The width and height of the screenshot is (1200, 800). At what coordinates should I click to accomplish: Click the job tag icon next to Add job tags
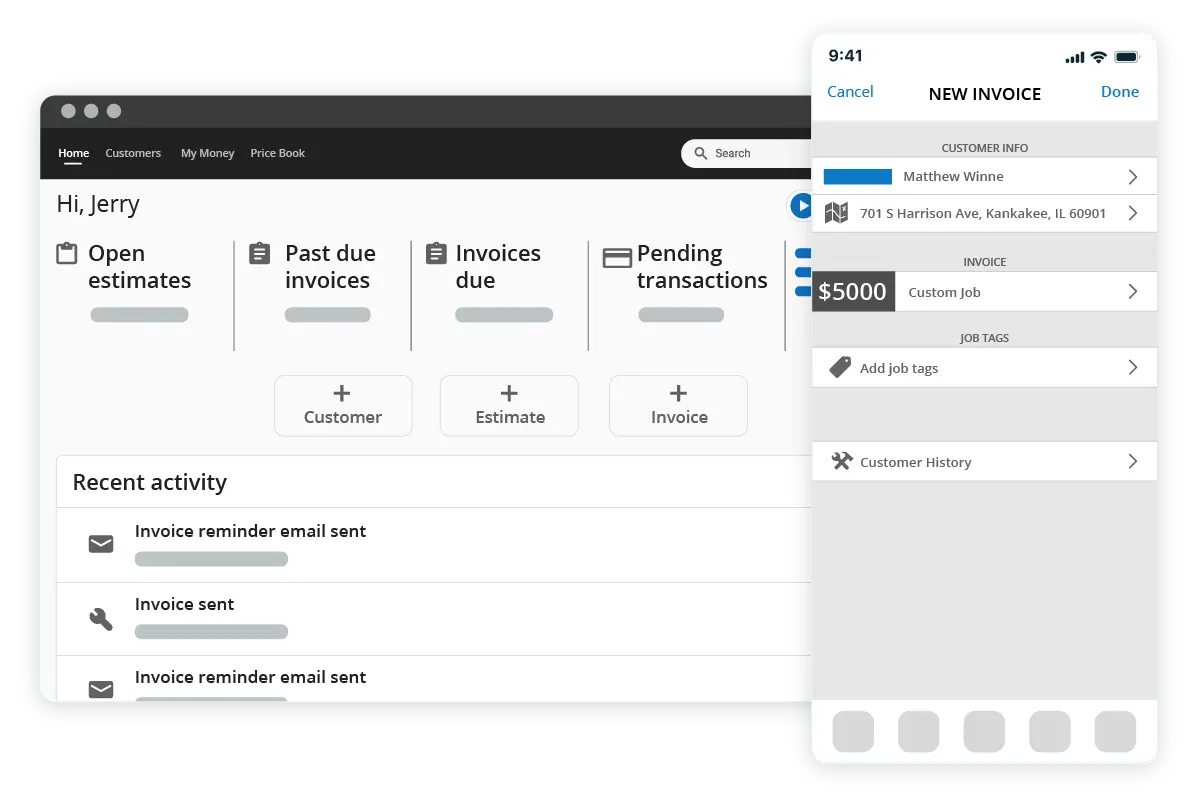[839, 367]
